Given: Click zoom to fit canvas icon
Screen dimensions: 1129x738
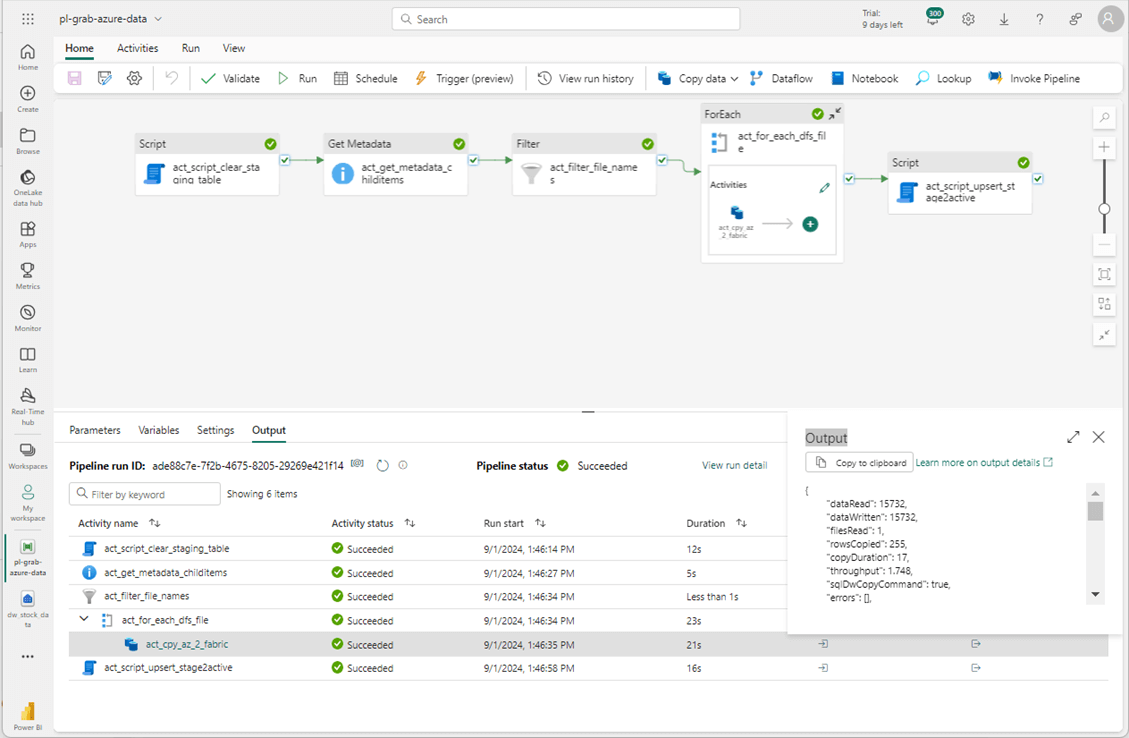Looking at the screenshot, I should [1104, 274].
